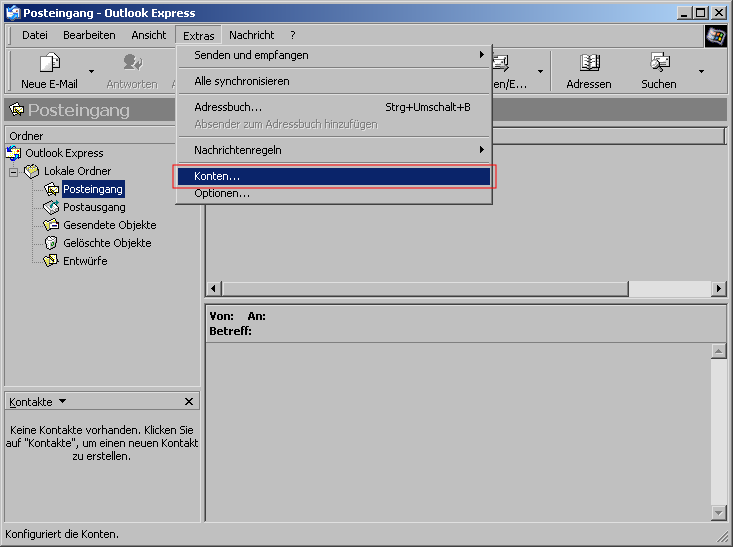Viewport: 733px width, 547px height.
Task: Click the Windows logo throbber icon
Action: (x=715, y=36)
